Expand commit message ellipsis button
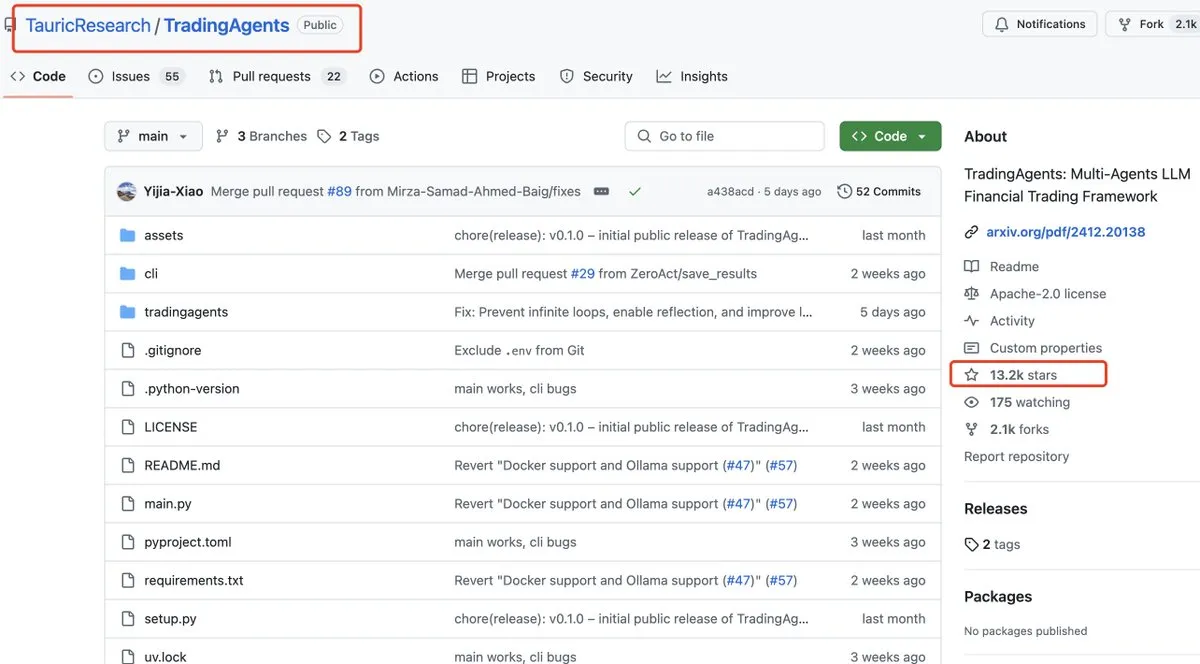 601,191
